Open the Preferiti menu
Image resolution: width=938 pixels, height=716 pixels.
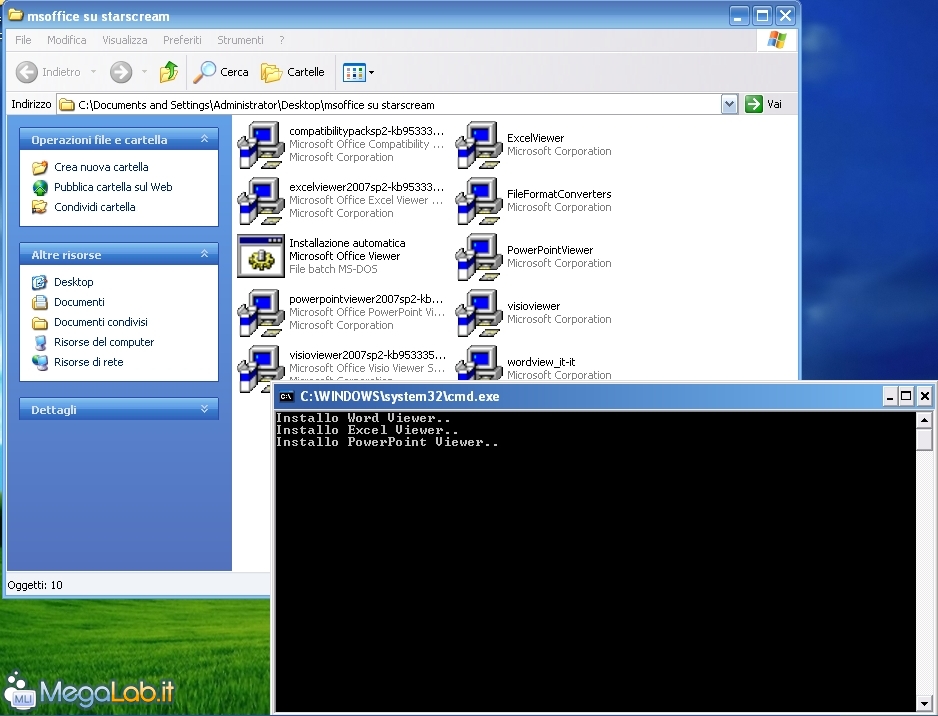coord(182,40)
